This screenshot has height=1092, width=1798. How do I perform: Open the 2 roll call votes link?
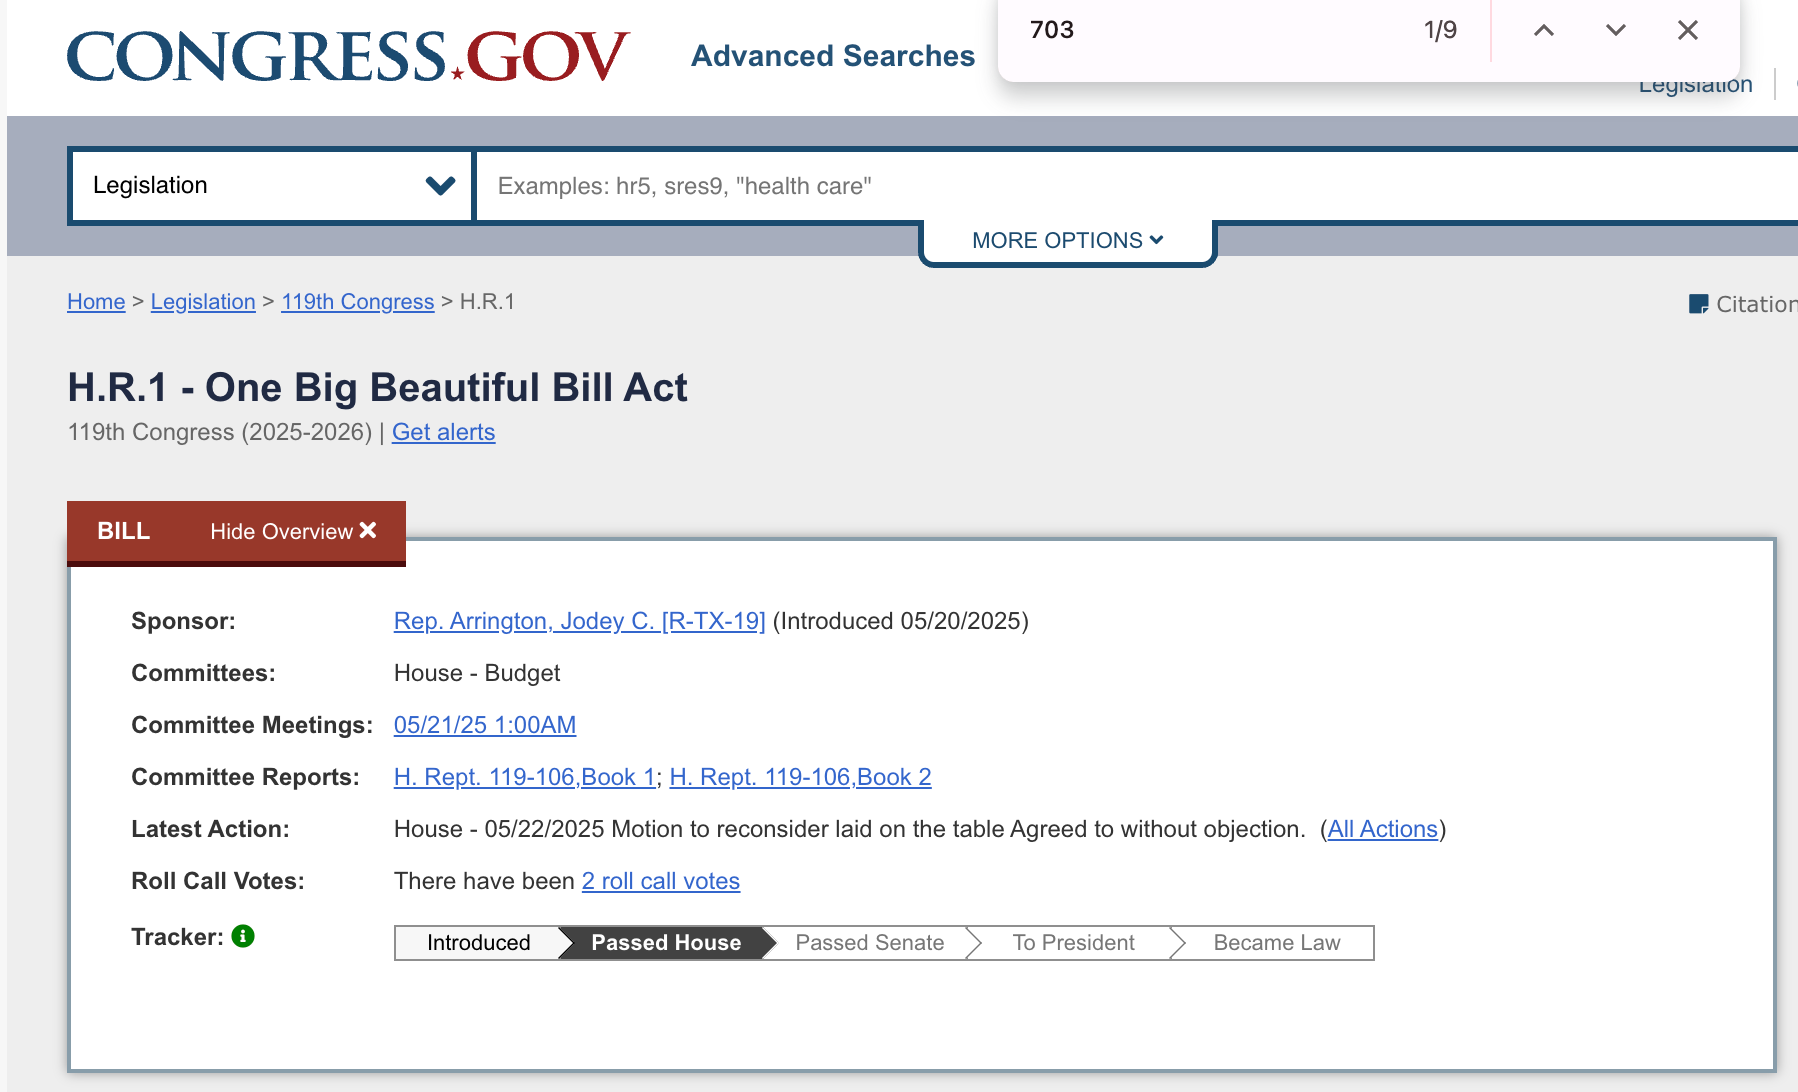661,881
